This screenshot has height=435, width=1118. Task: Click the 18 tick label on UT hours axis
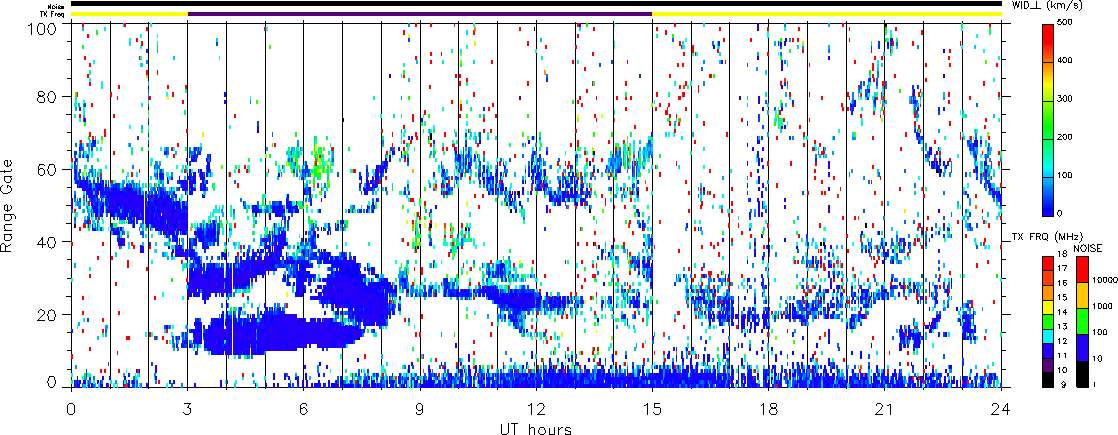[x=769, y=409]
